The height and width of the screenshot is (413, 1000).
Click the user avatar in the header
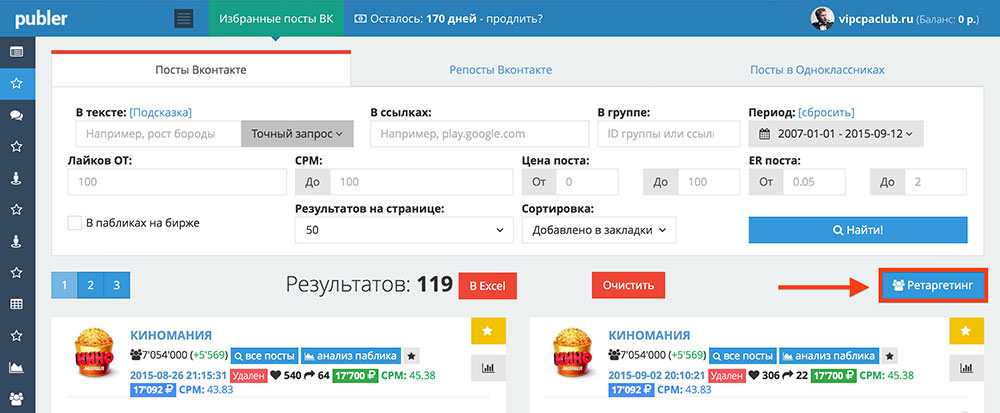(825, 19)
